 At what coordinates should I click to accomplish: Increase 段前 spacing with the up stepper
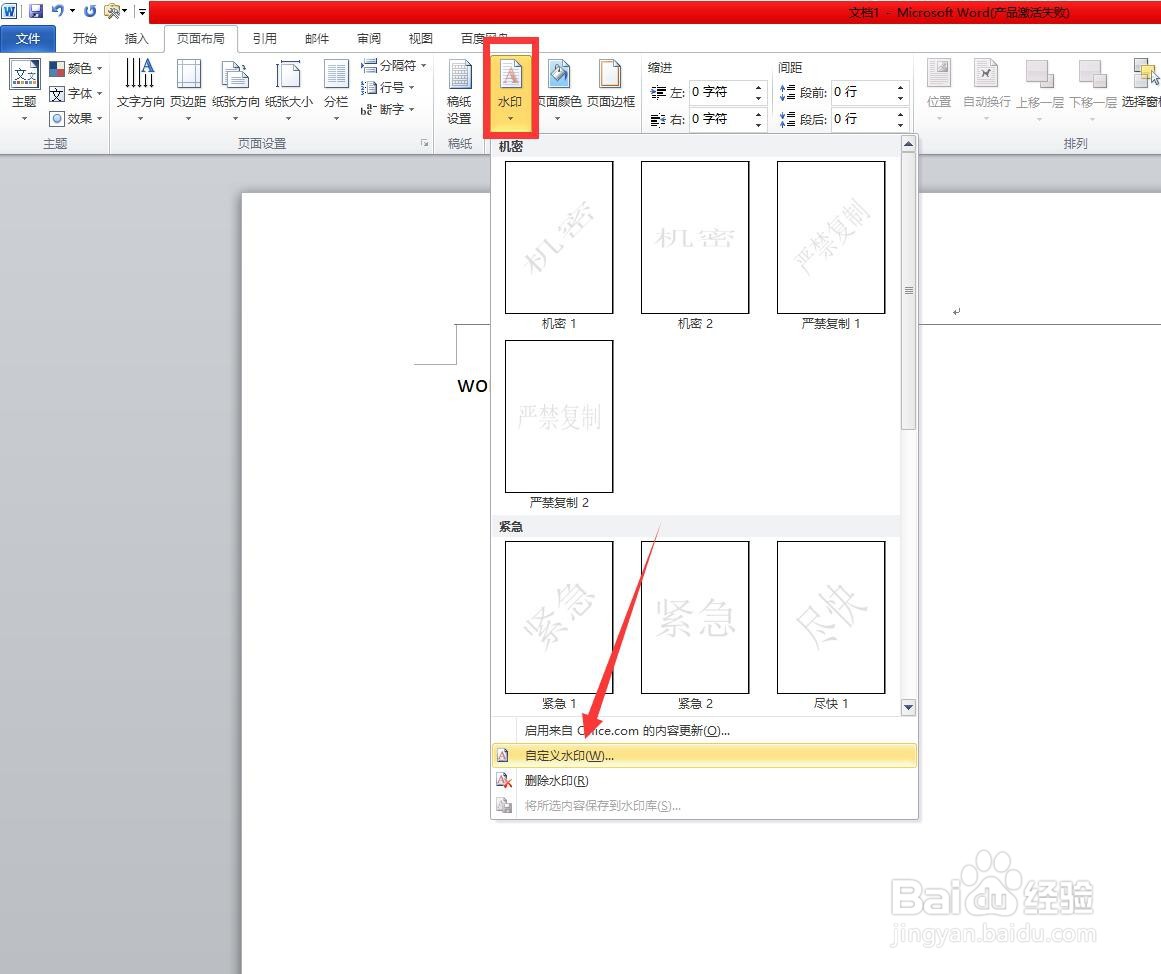coord(900,87)
